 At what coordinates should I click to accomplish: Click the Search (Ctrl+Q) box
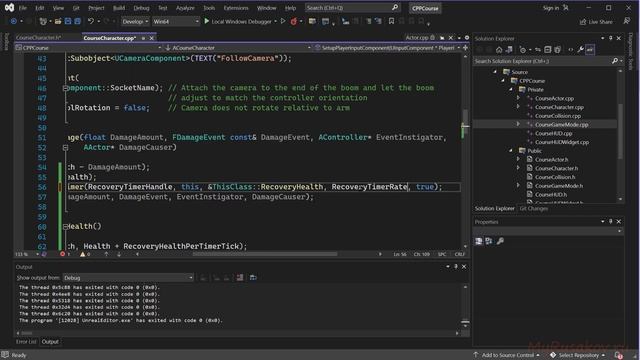point(352,8)
